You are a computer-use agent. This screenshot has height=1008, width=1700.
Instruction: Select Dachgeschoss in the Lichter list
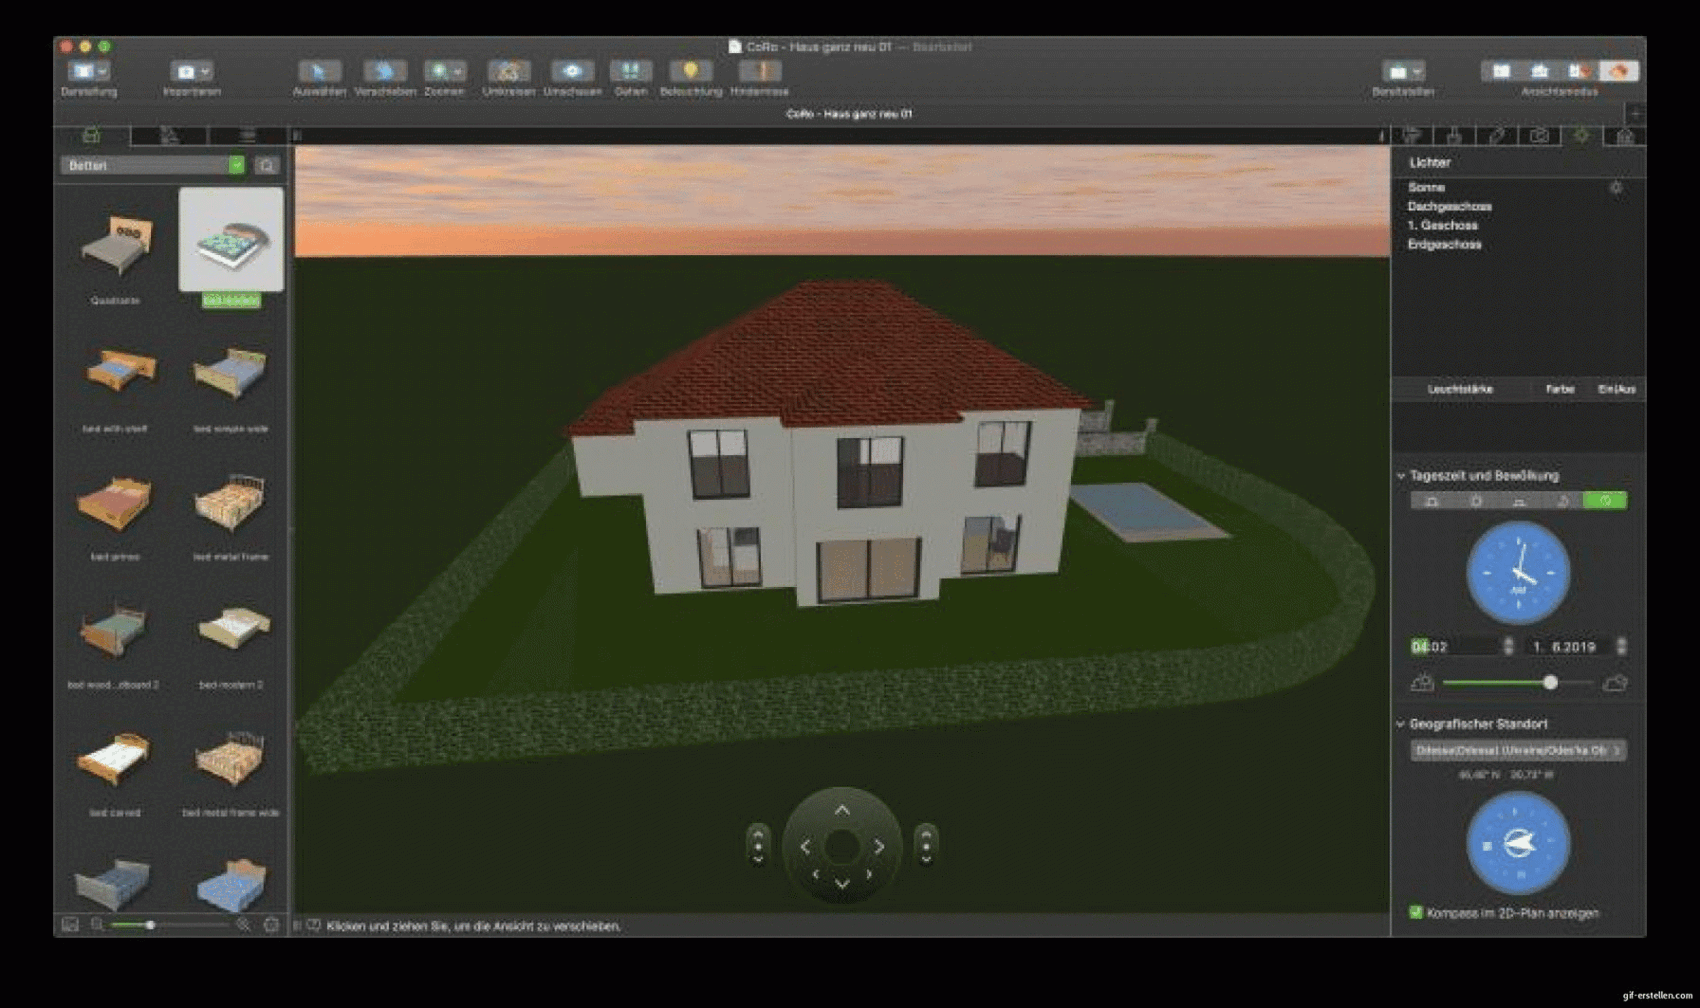(1449, 206)
